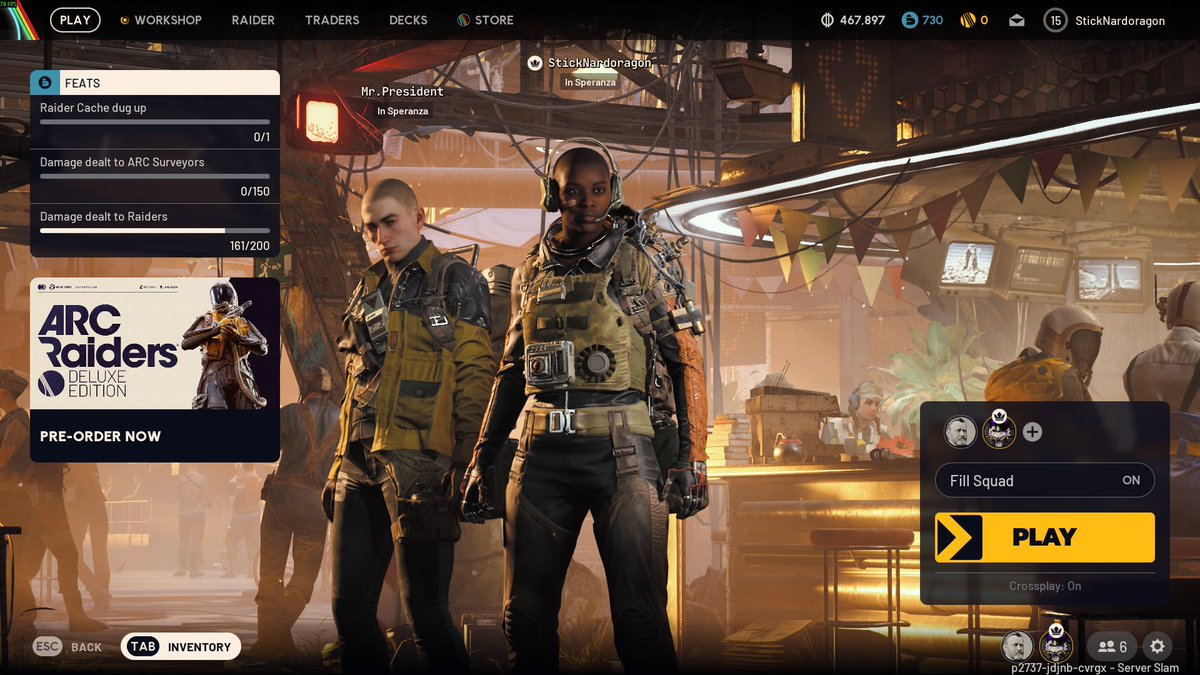Open StickNardoragon profile name in top bar
The width and height of the screenshot is (1200, 675).
click(x=1120, y=20)
